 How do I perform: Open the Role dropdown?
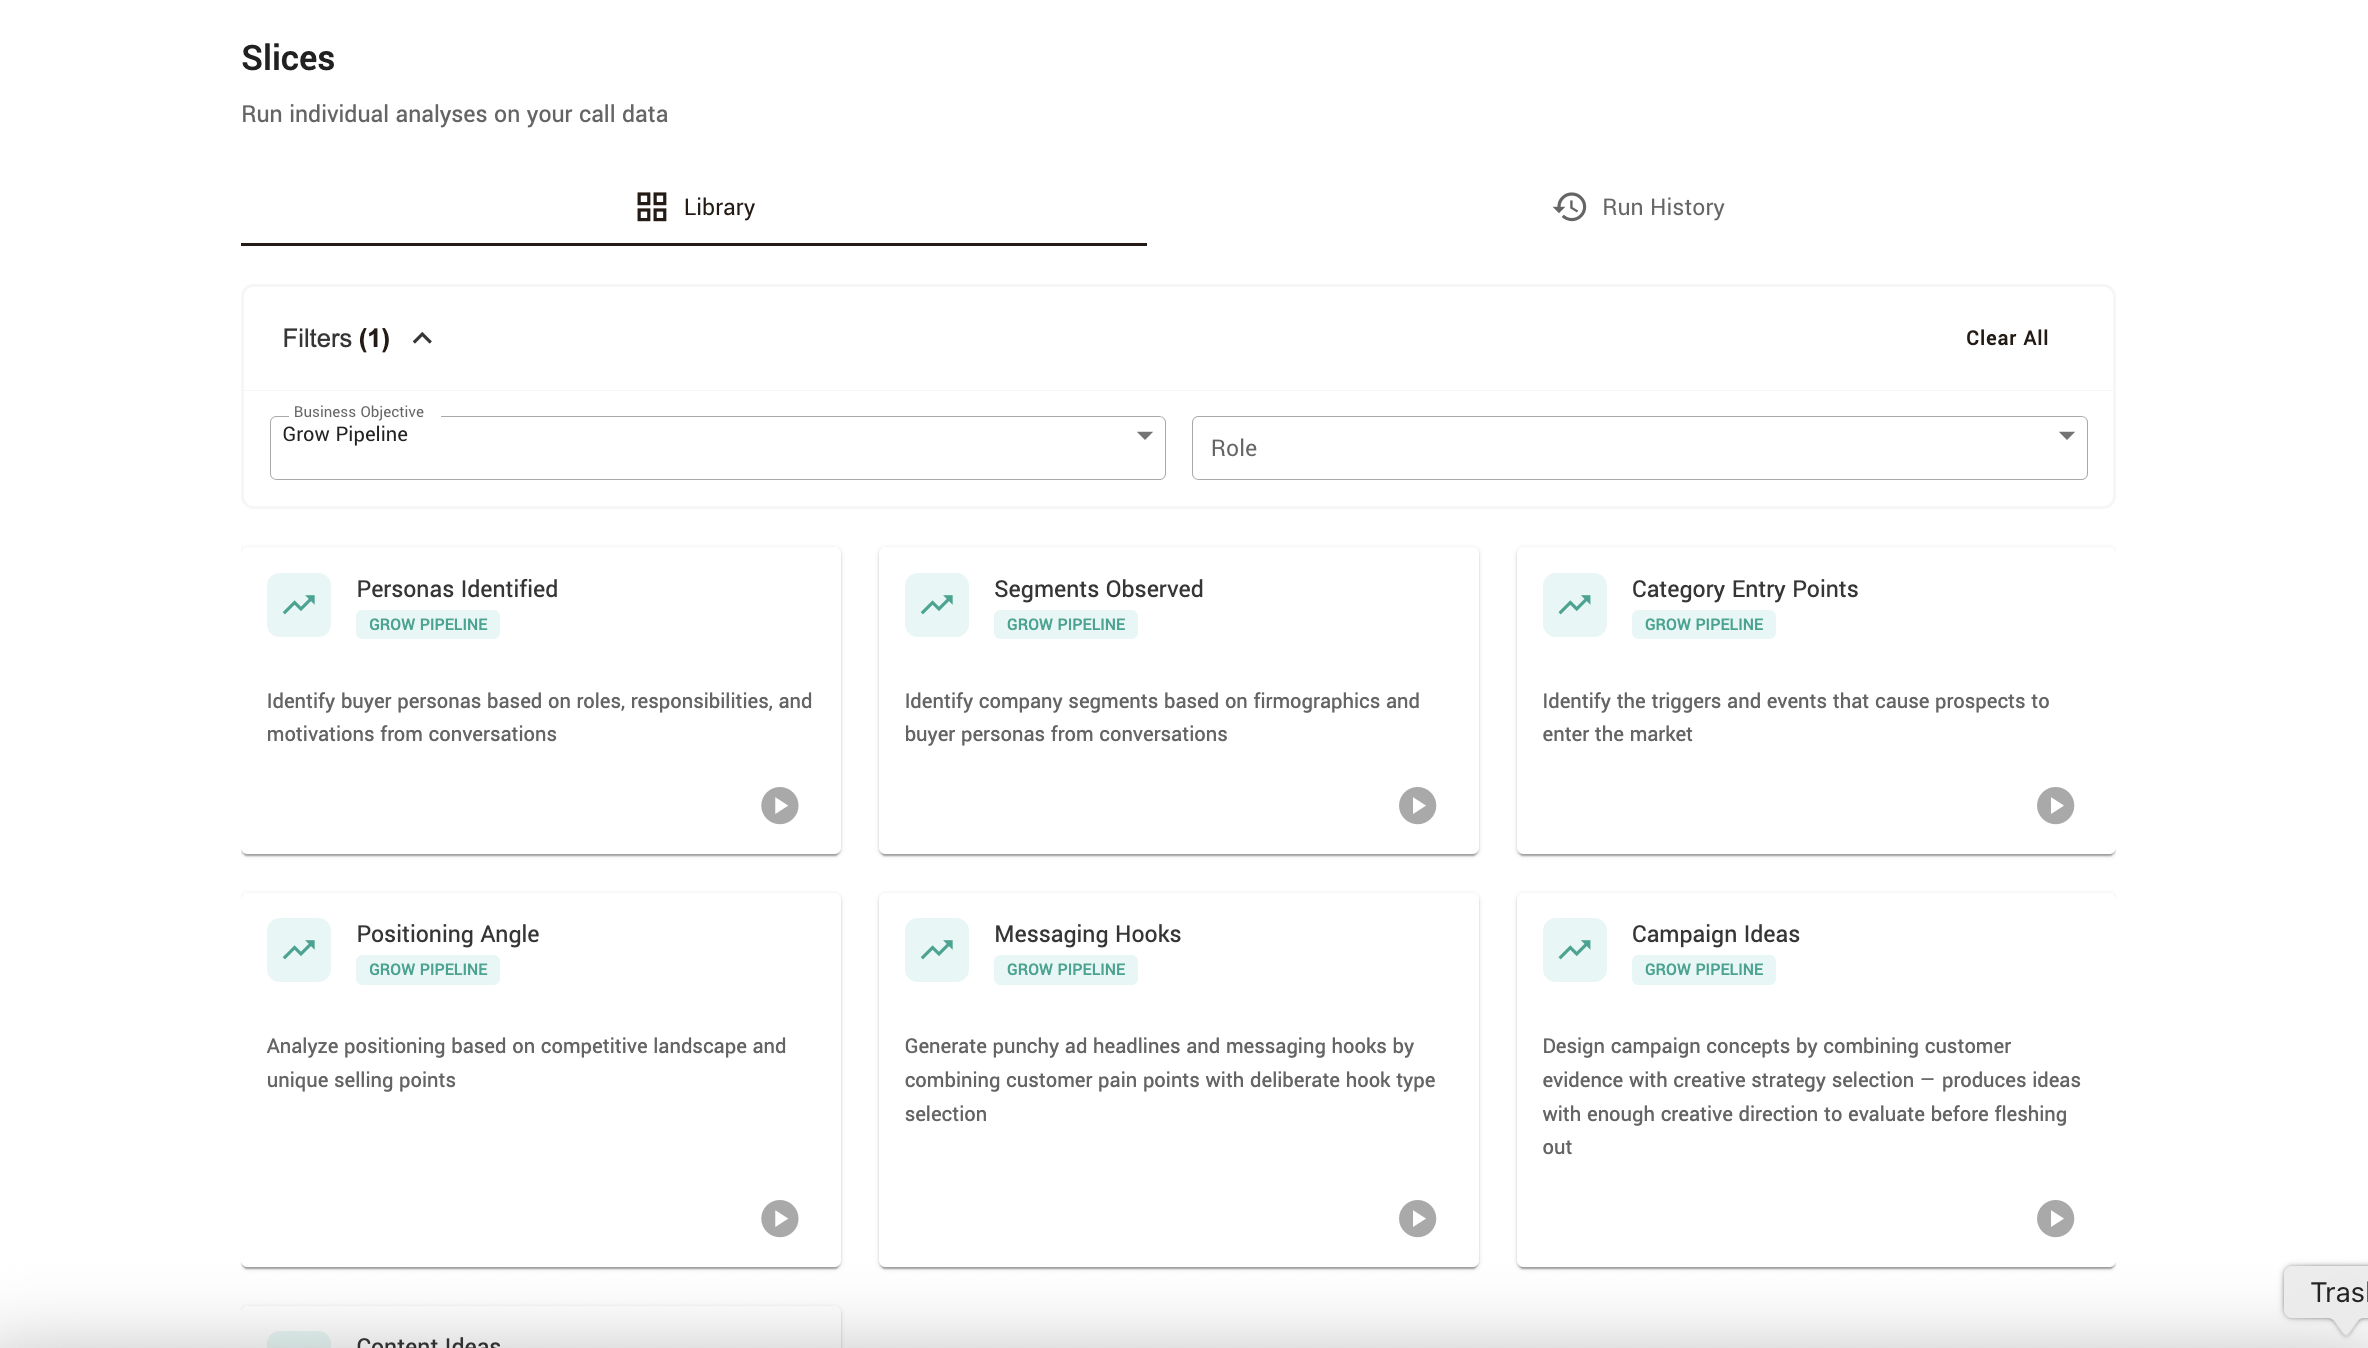pyautogui.click(x=1639, y=447)
